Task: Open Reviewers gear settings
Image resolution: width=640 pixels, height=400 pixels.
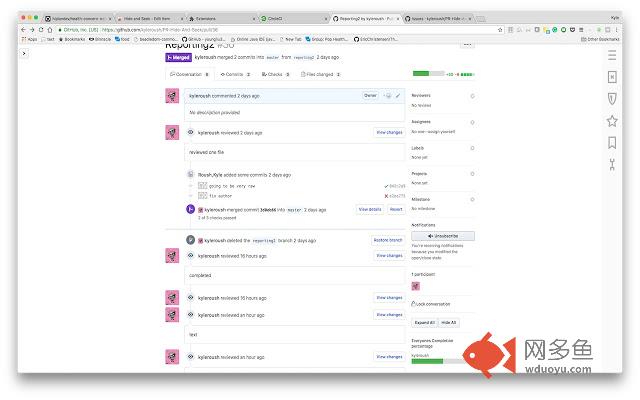Action: point(472,96)
